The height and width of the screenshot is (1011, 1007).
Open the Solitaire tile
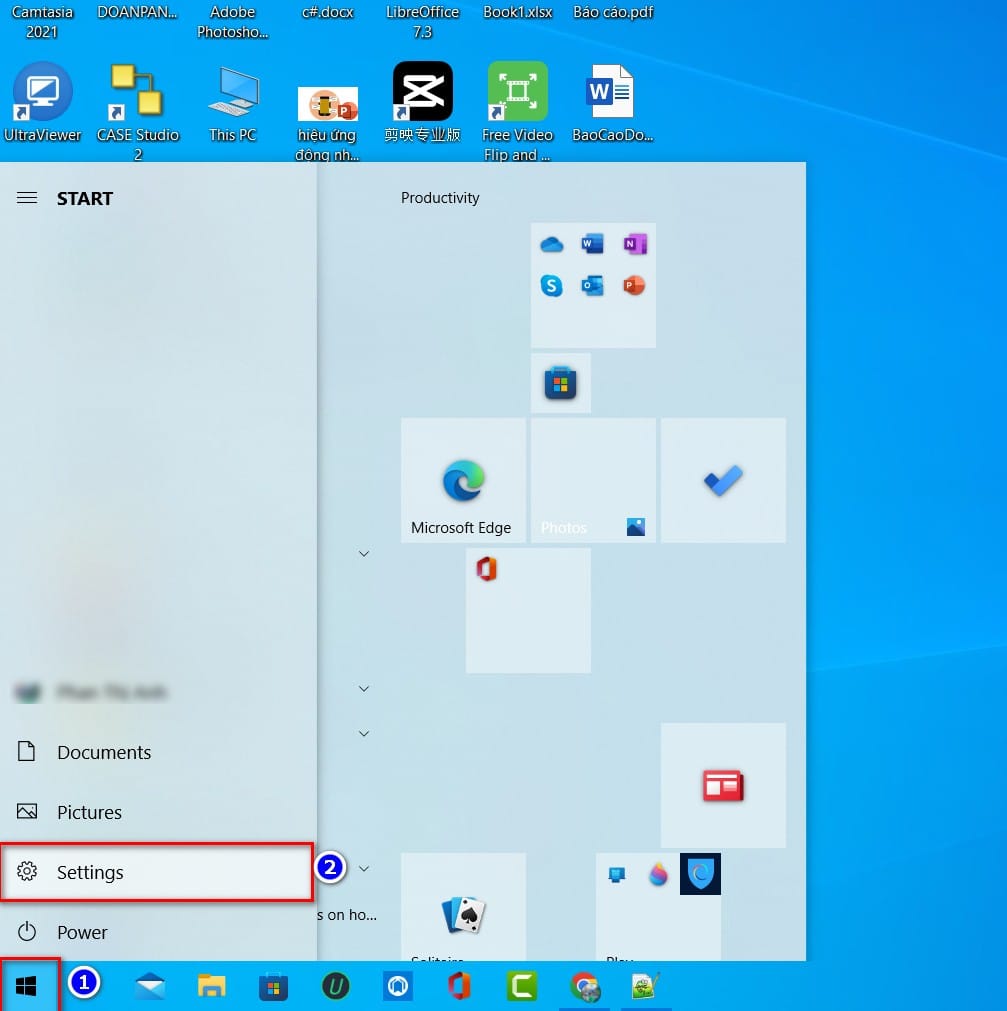tap(463, 907)
